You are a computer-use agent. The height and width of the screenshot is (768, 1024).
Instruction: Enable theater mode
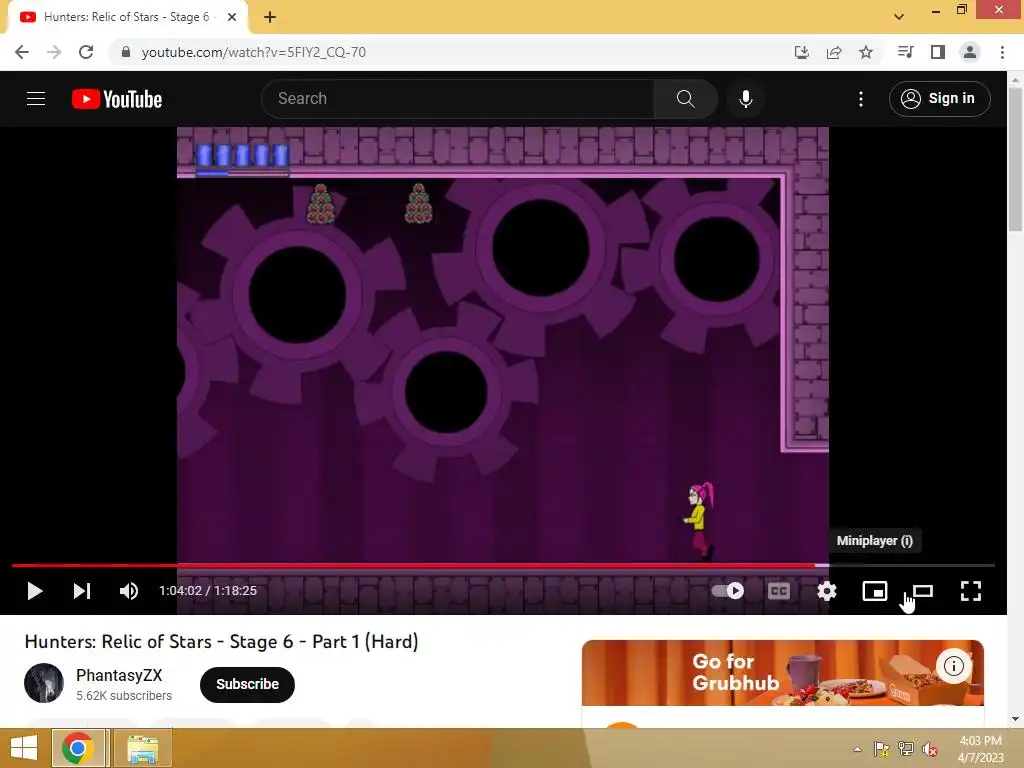click(923, 591)
